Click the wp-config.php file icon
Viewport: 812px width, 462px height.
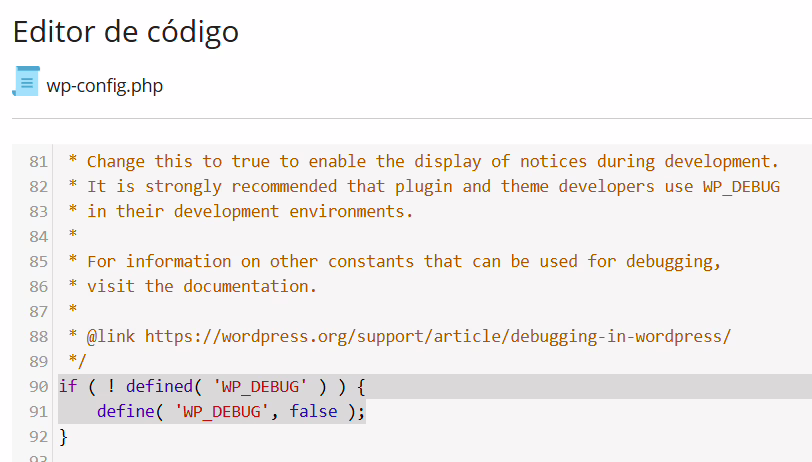pyautogui.click(x=26, y=81)
